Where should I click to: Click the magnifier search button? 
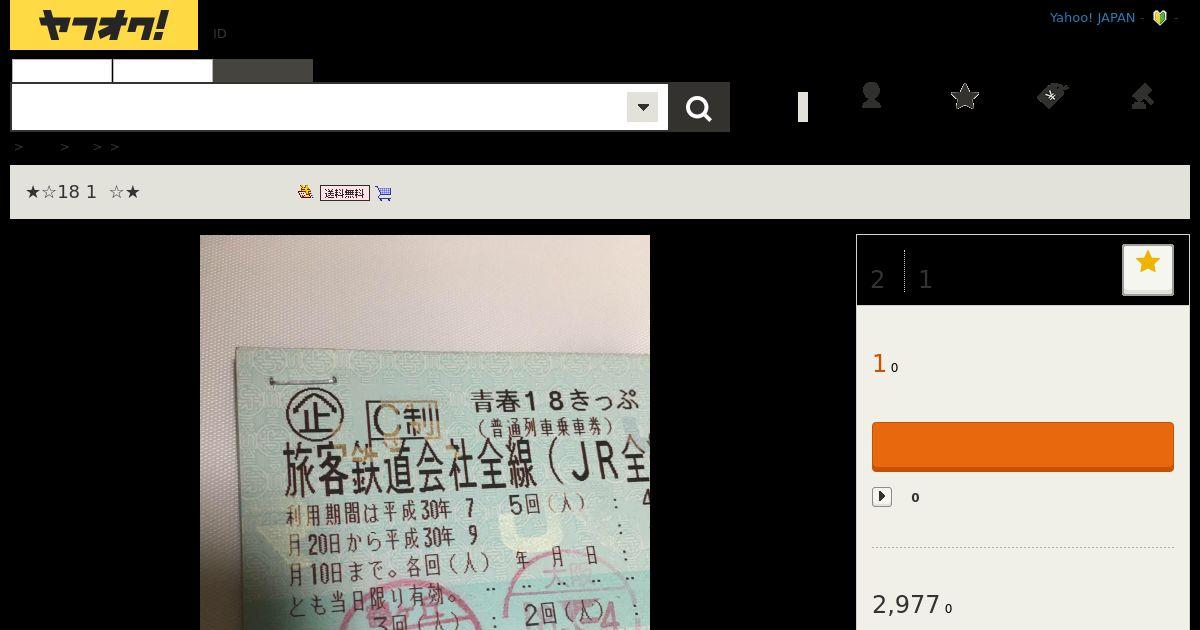699,108
